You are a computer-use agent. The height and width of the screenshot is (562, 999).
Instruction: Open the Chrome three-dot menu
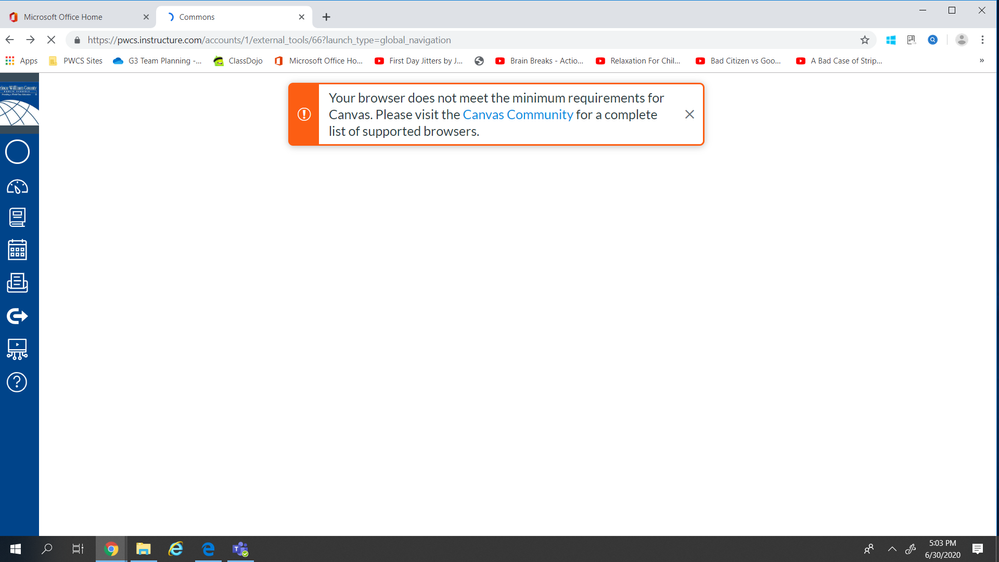[982, 40]
